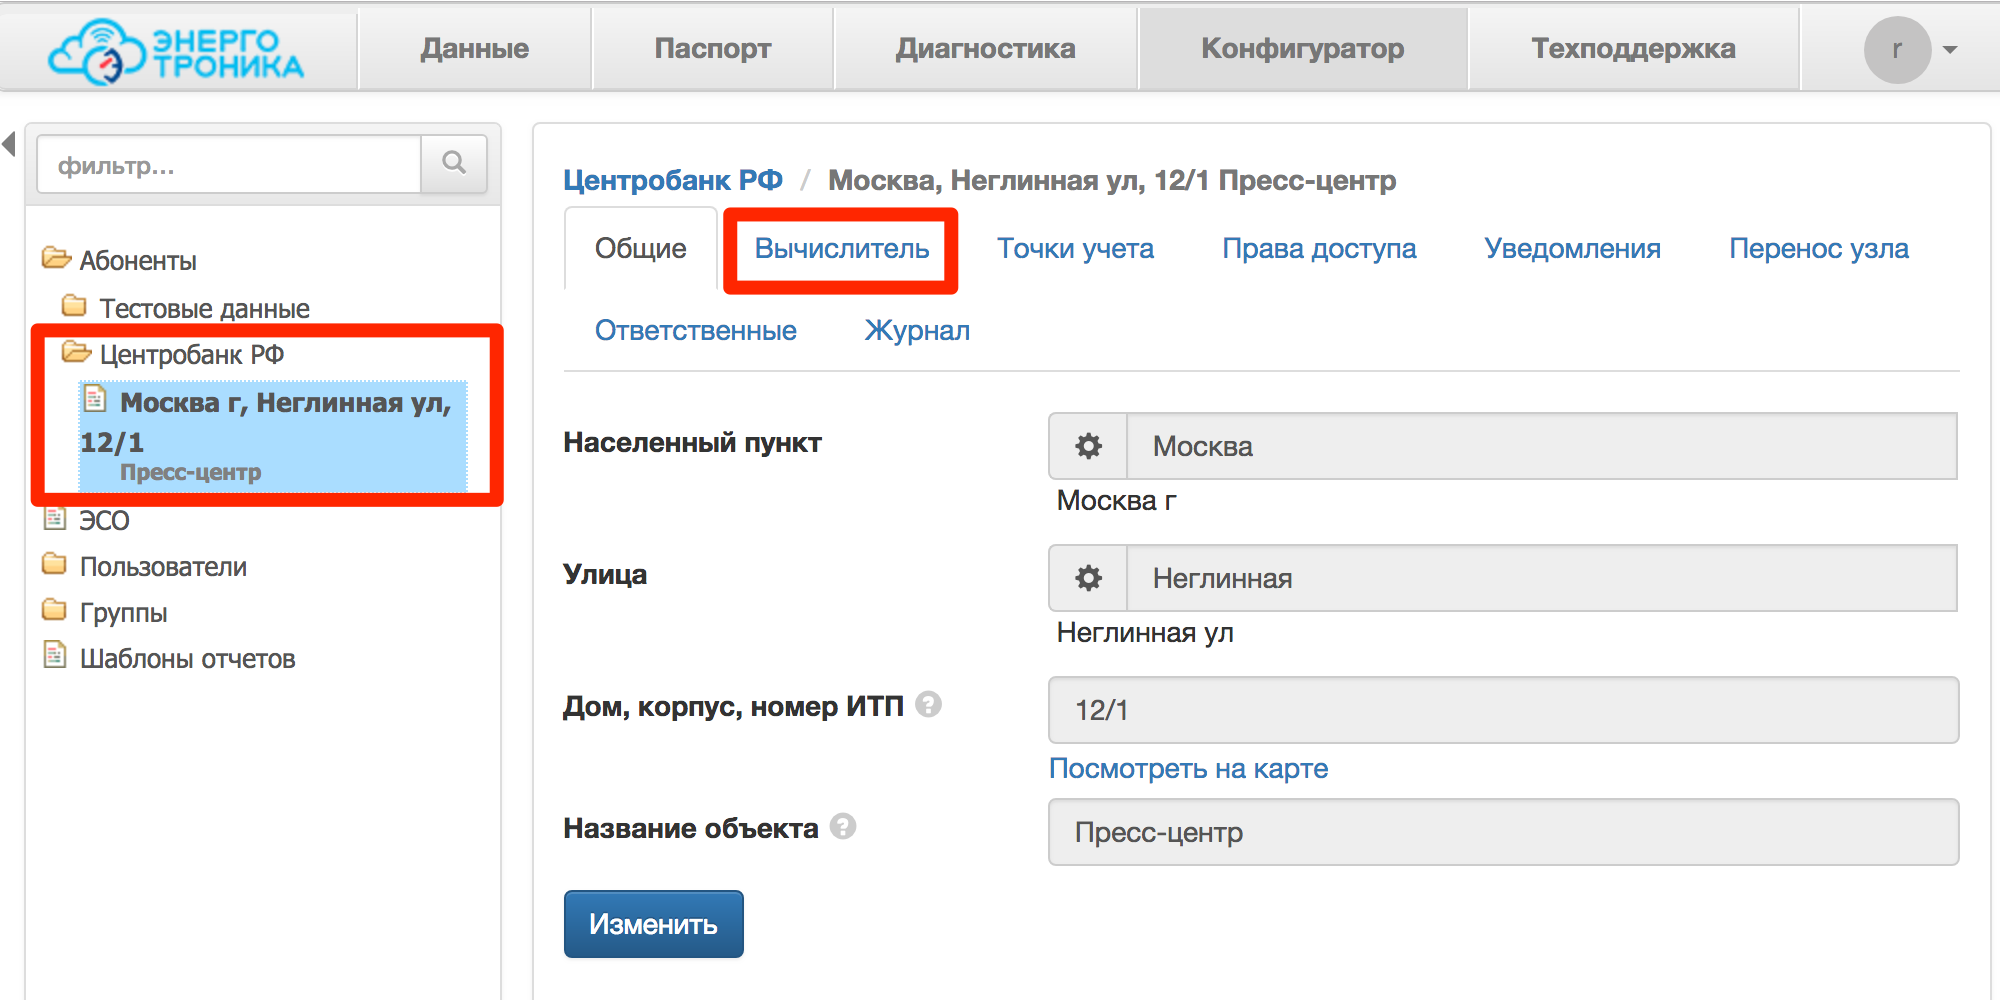Click the ЭСО document icon
This screenshot has height=1000, width=2000.
[x=55, y=518]
